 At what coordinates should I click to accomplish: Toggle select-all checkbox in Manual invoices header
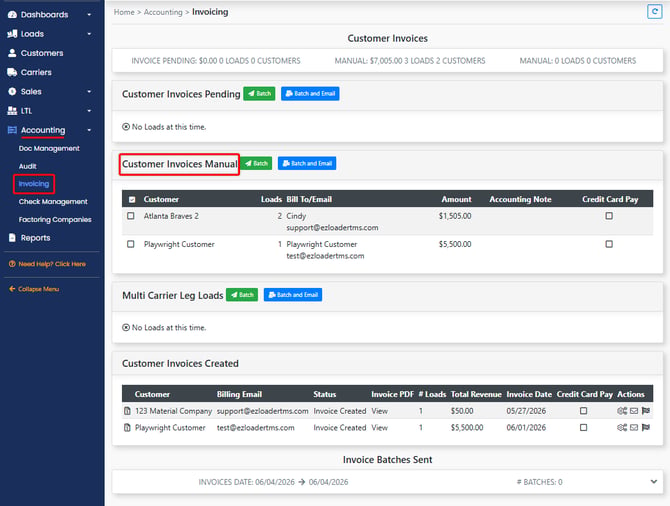pyautogui.click(x=132, y=200)
